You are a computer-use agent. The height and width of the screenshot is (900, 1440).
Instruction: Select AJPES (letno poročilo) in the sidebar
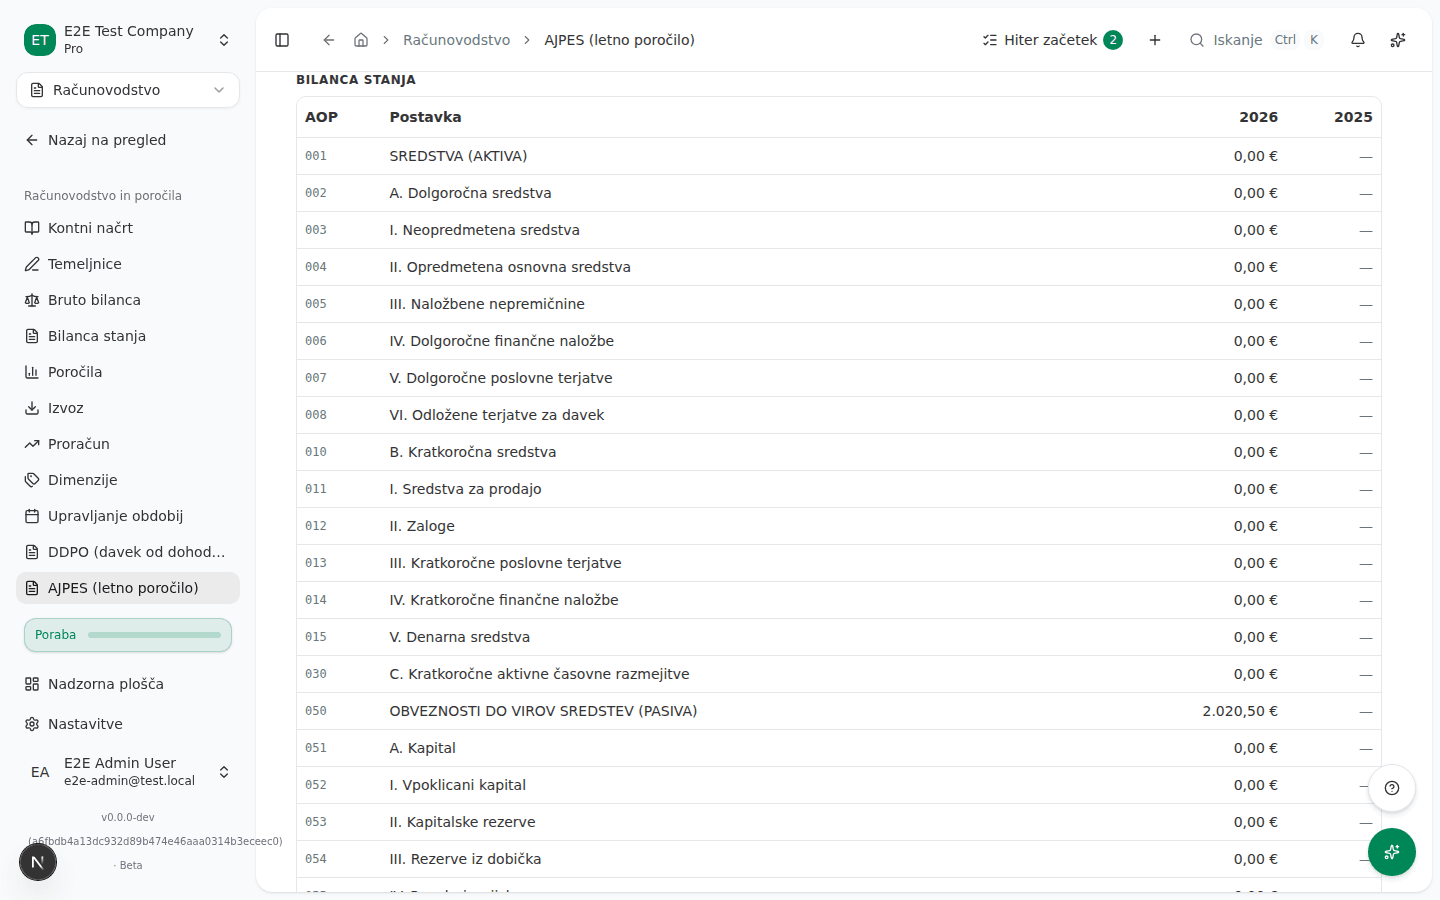(x=128, y=588)
